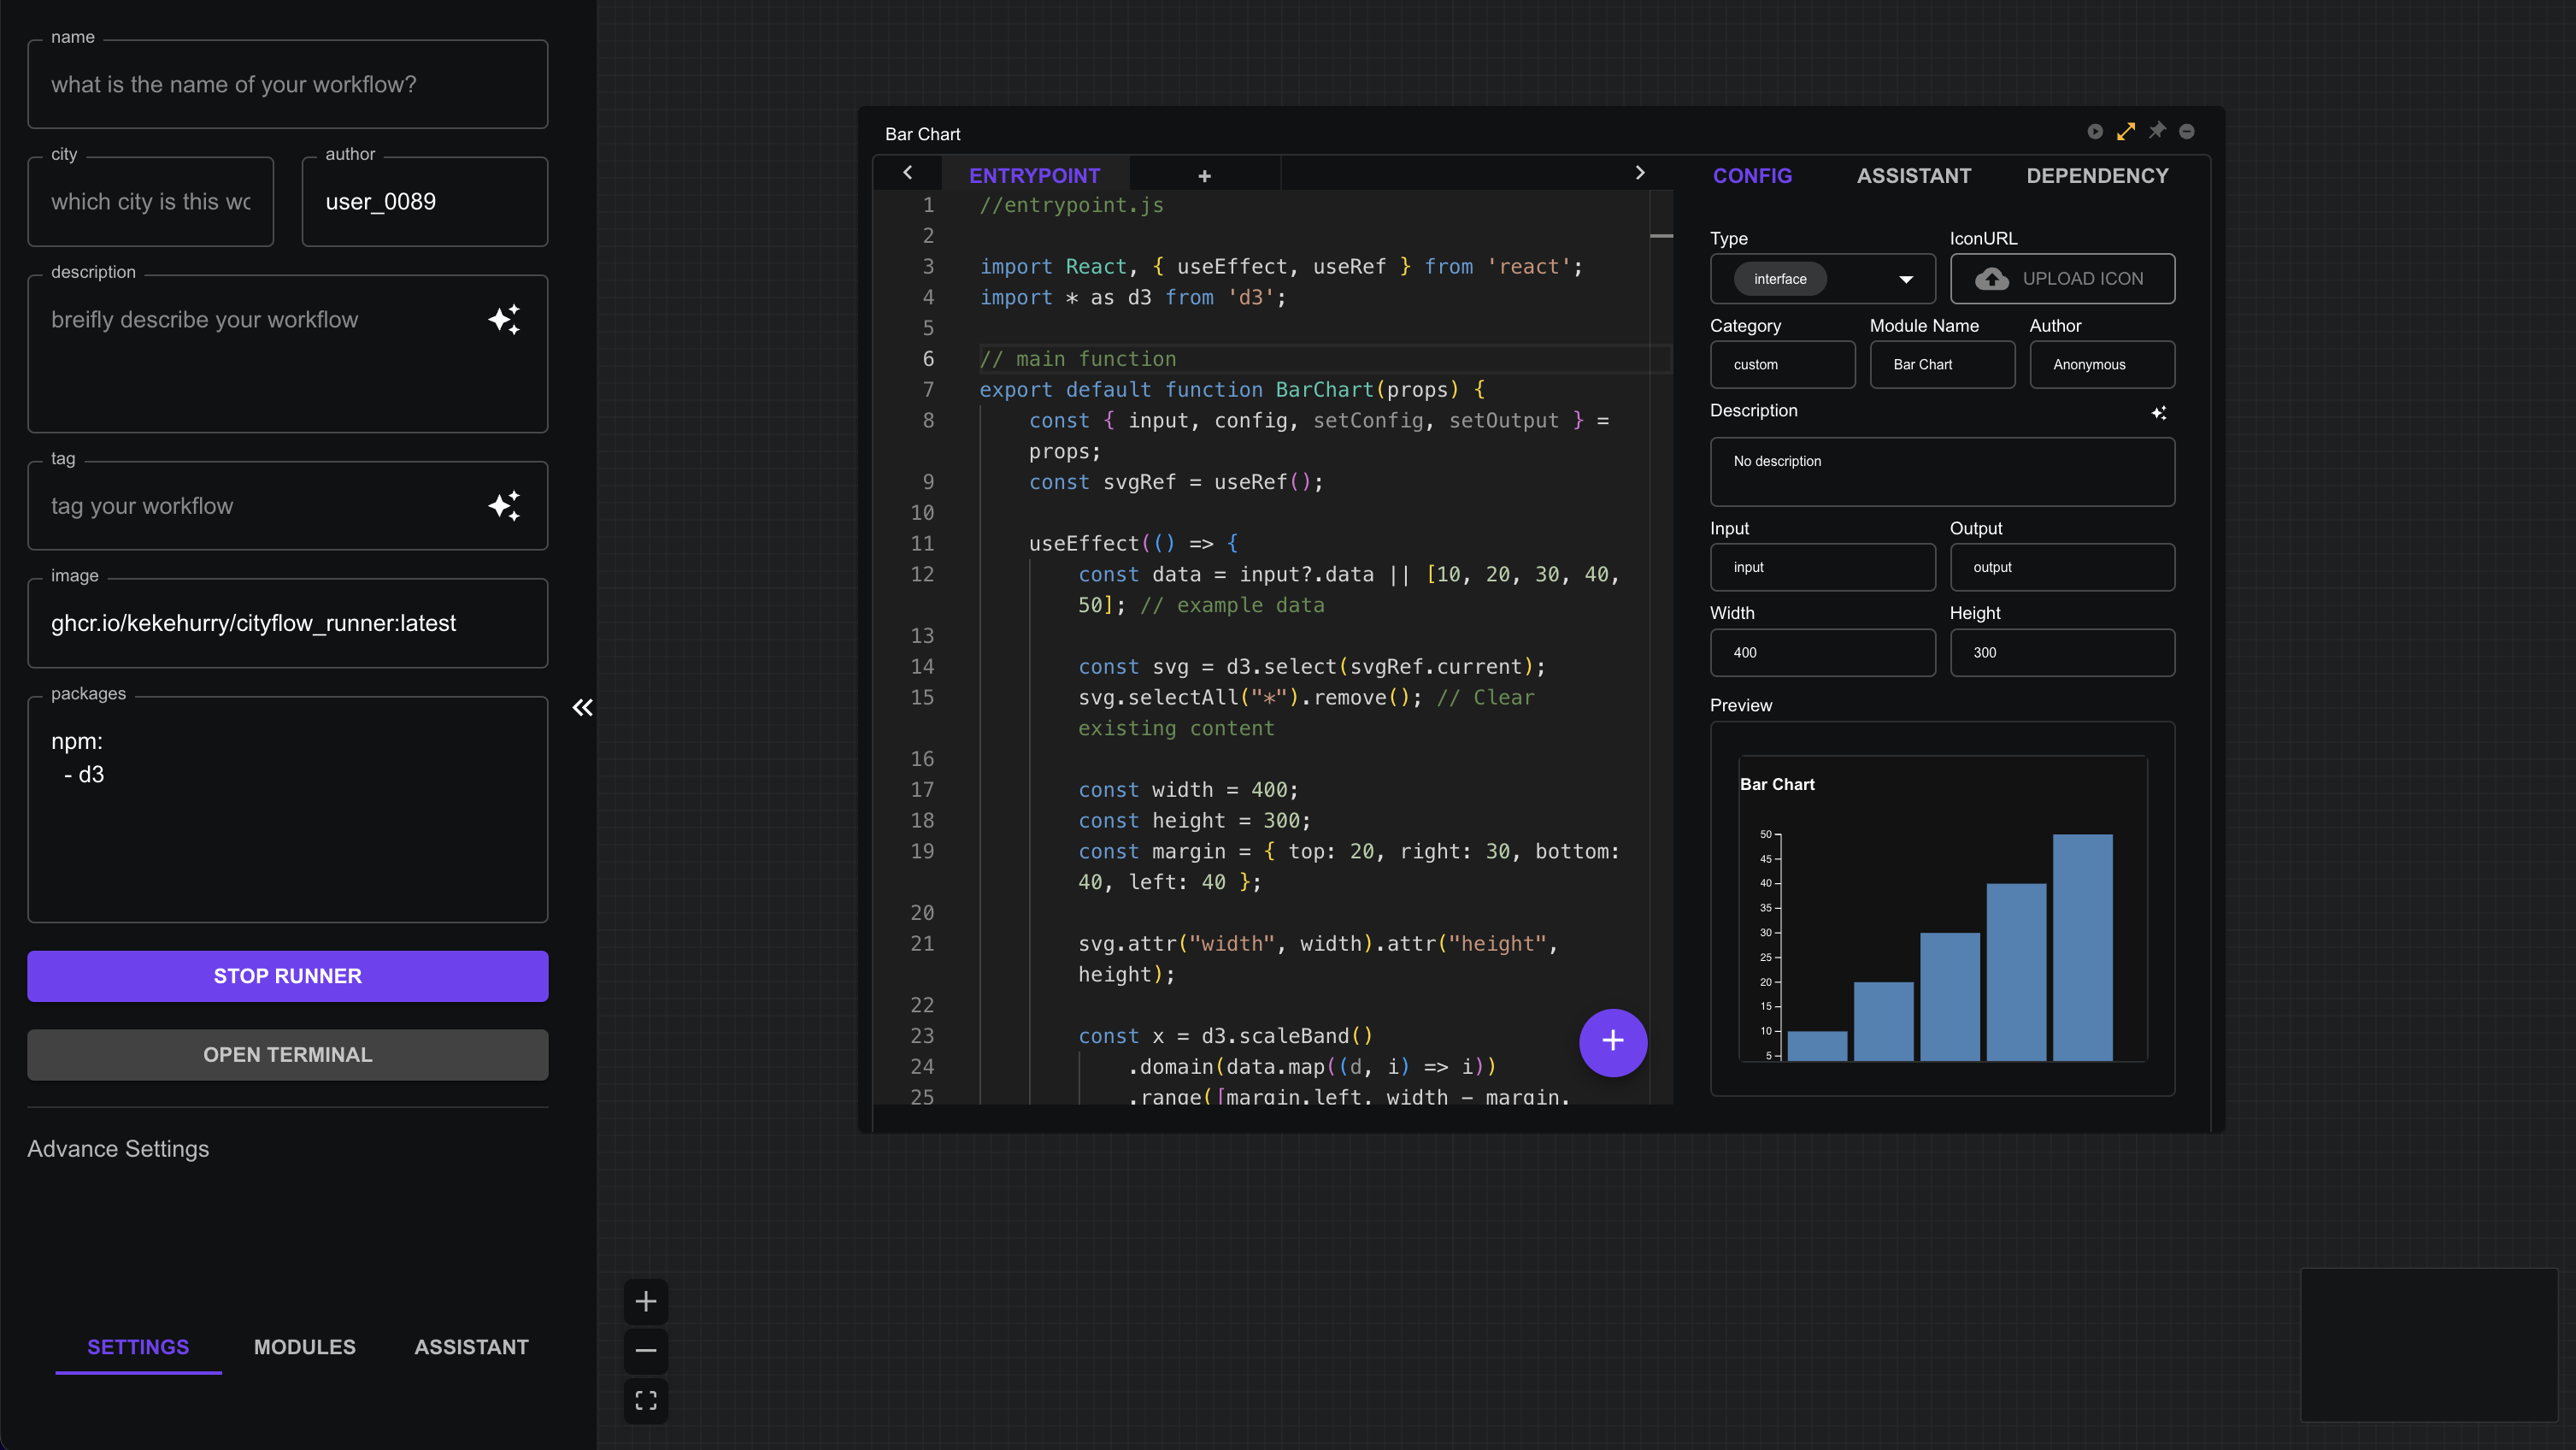
Task: Click the STOP RUNNER button
Action: pos(288,976)
